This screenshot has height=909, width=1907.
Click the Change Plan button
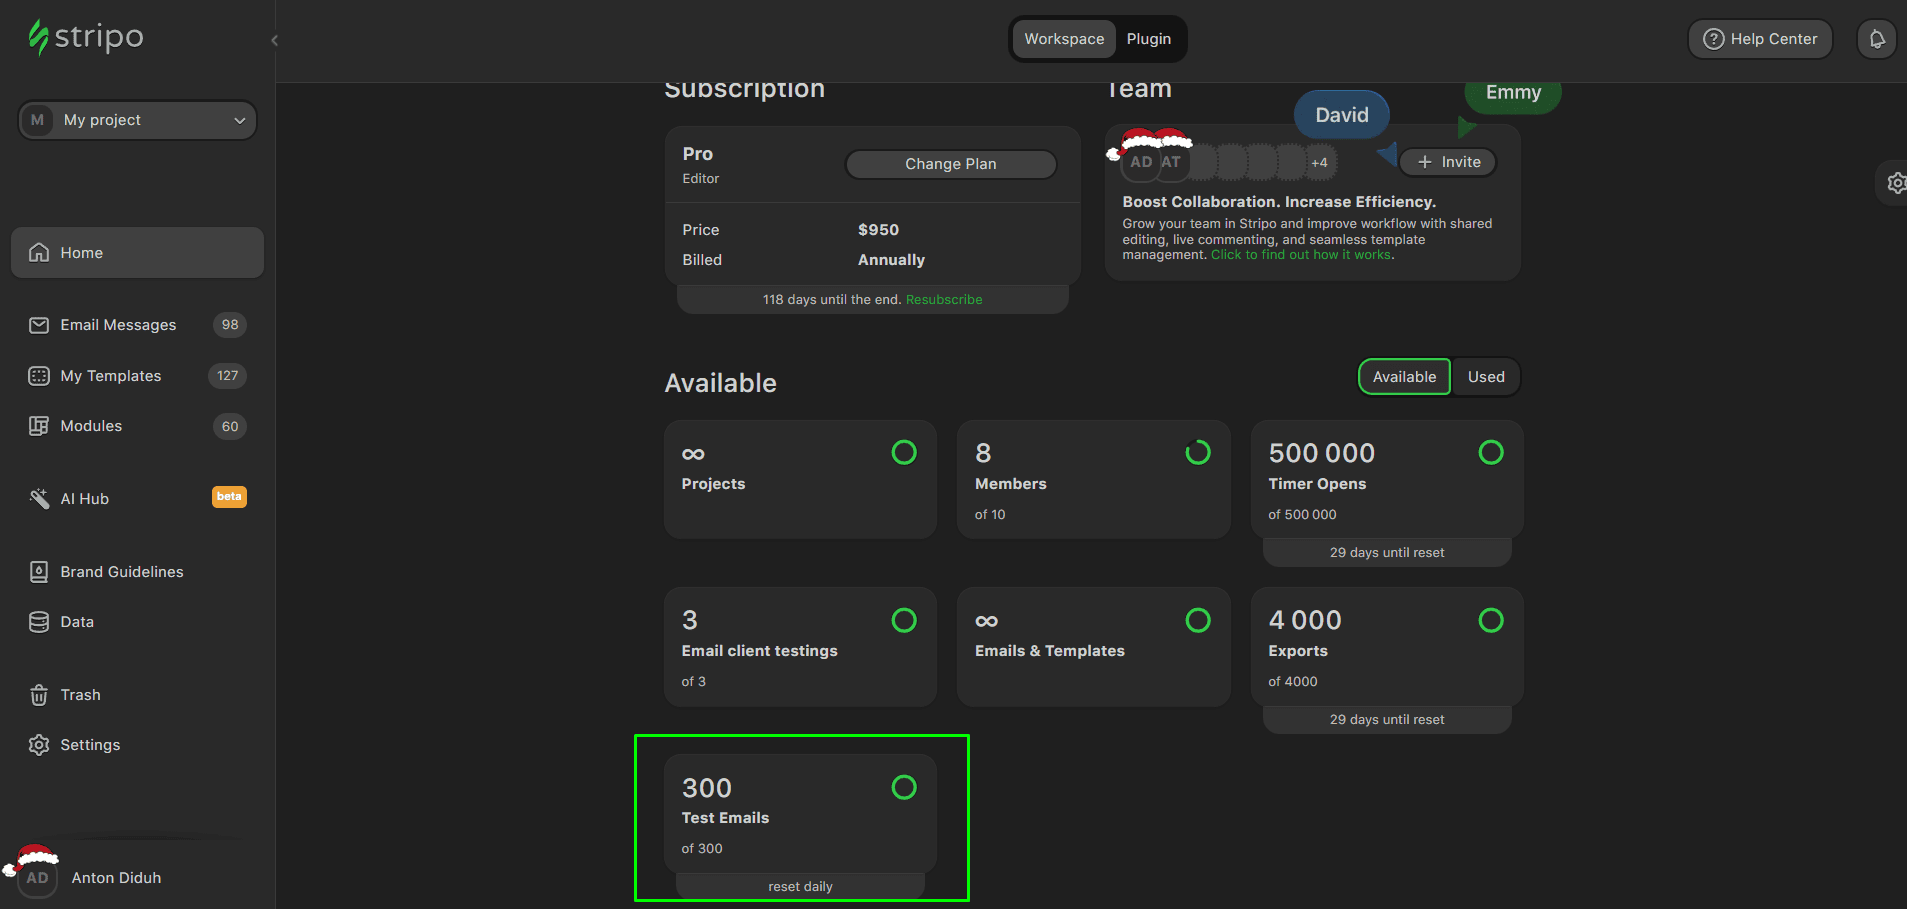point(950,164)
